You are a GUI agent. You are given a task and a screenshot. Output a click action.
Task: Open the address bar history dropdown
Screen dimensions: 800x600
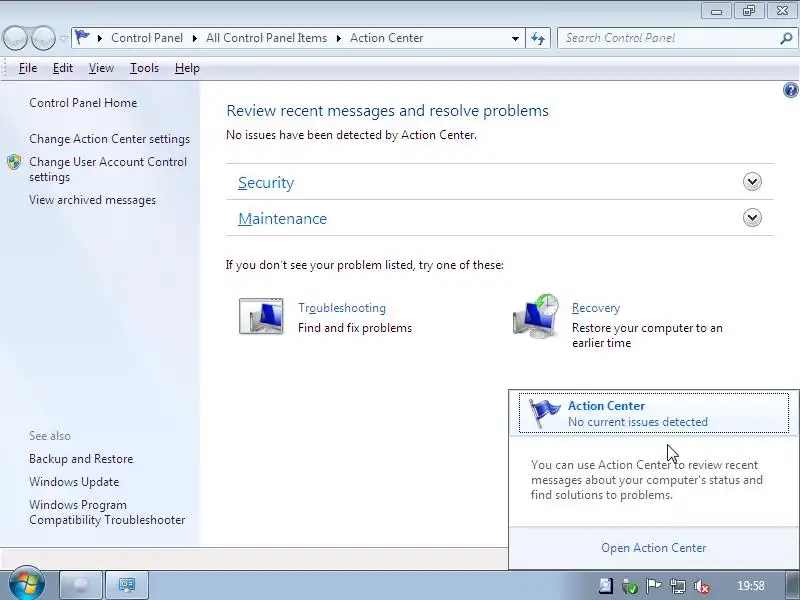515,38
